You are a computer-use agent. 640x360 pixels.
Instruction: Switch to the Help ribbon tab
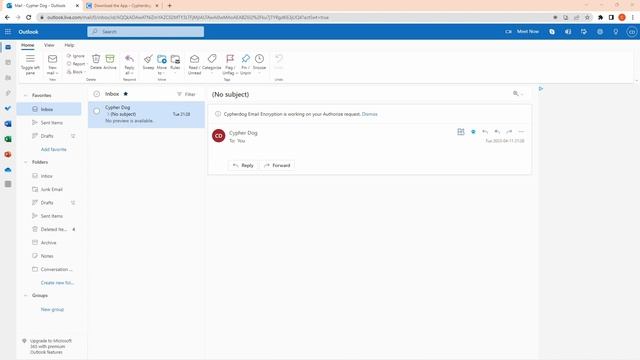(69, 45)
